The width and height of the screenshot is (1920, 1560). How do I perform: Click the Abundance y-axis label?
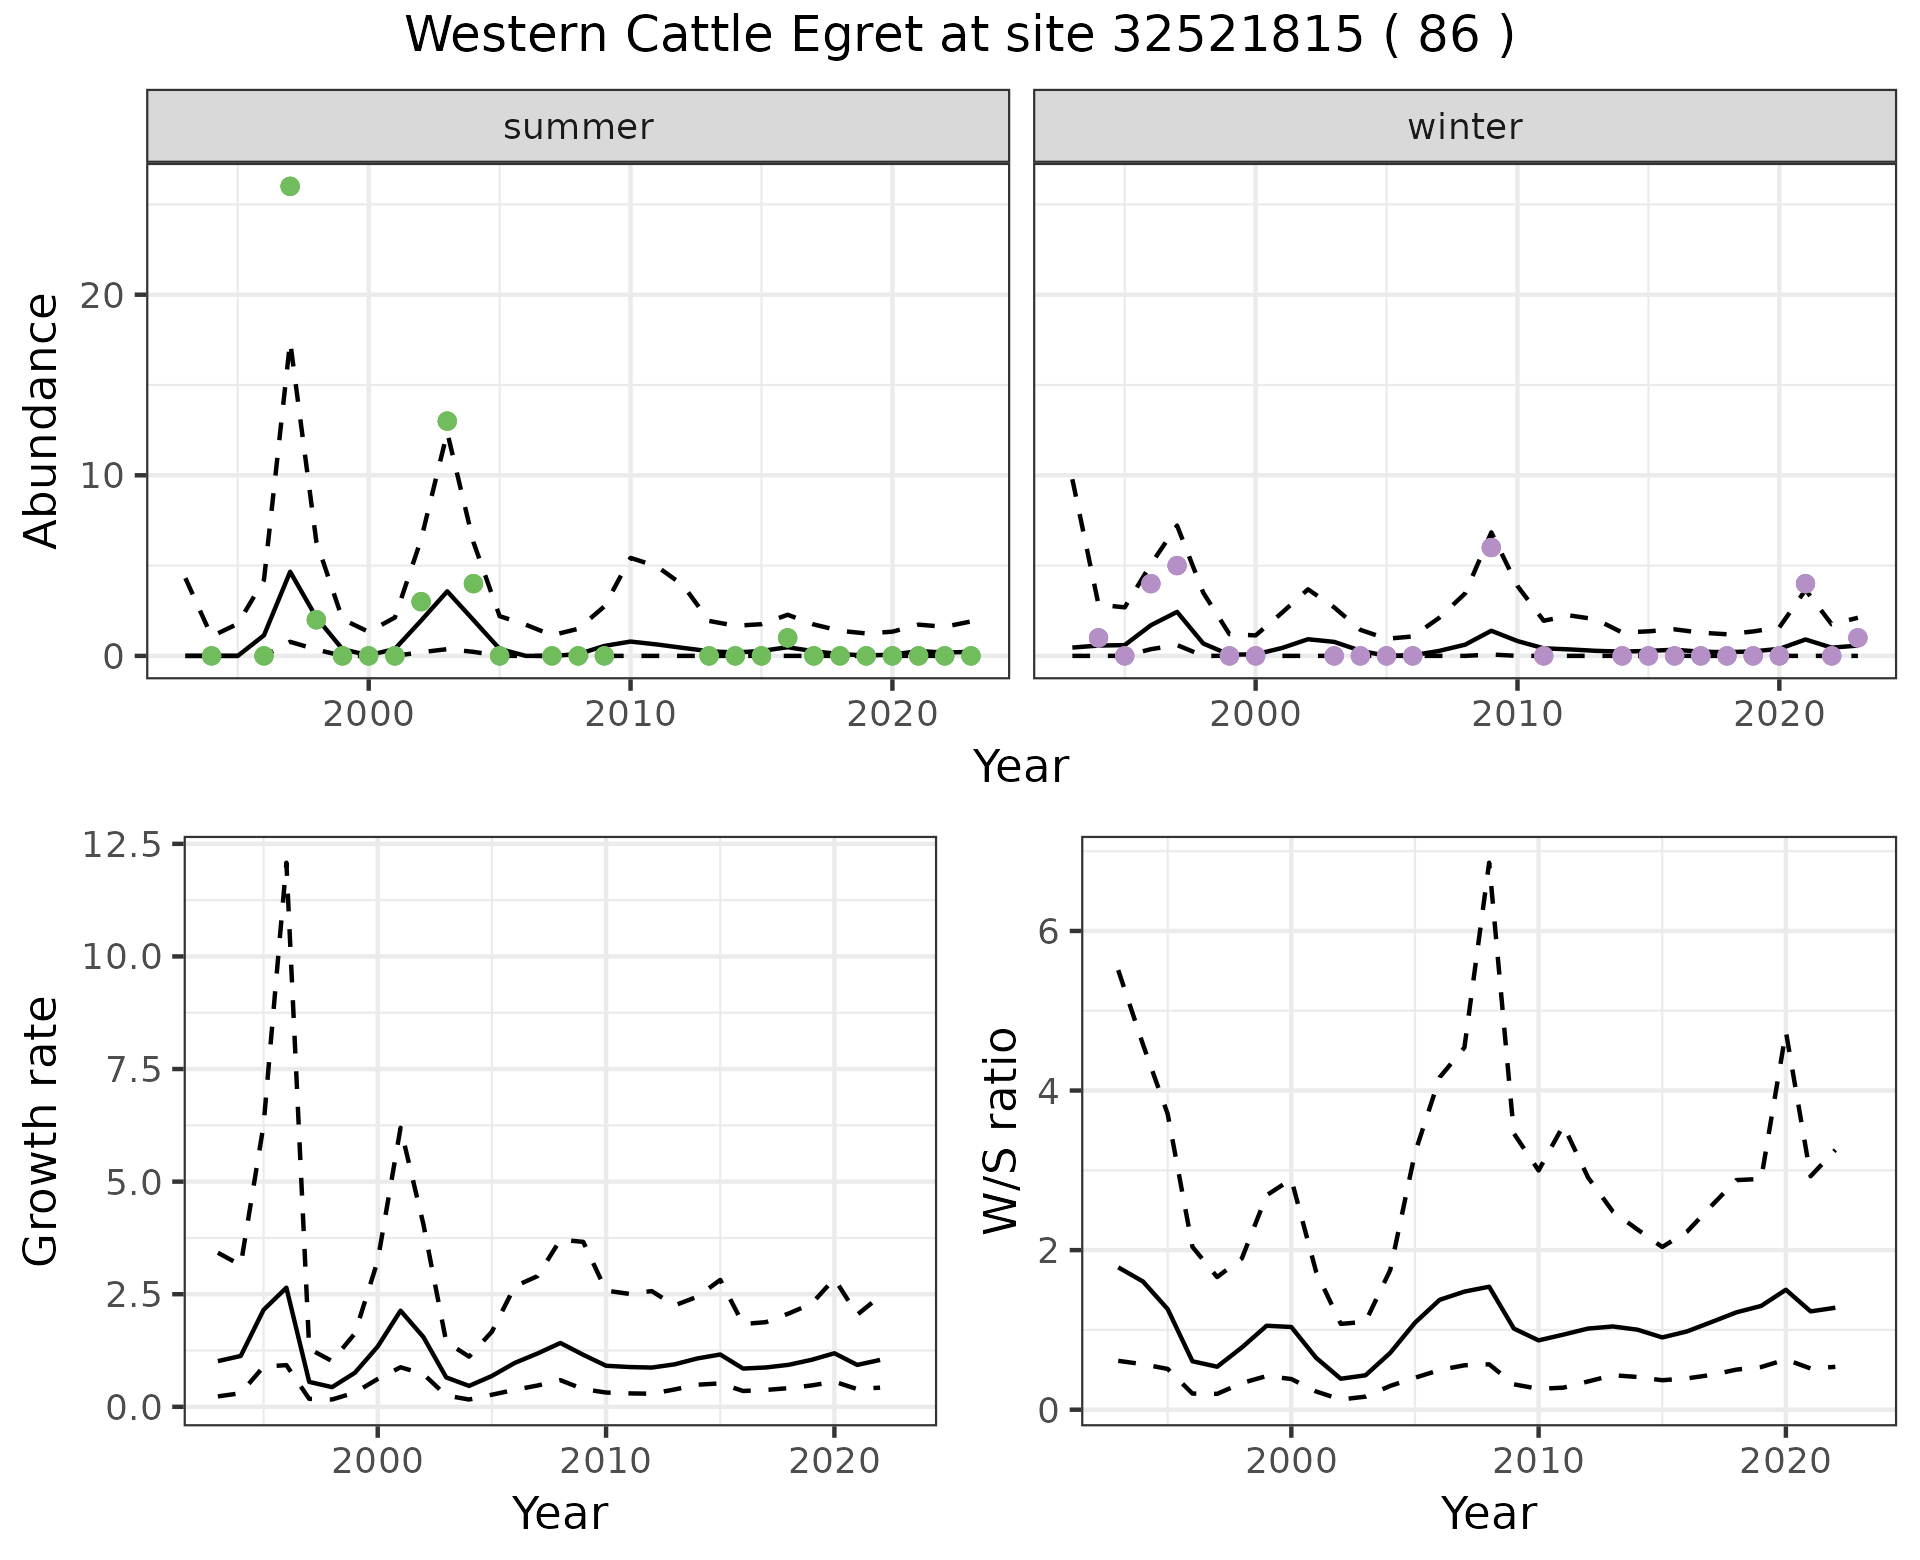[x=42, y=420]
